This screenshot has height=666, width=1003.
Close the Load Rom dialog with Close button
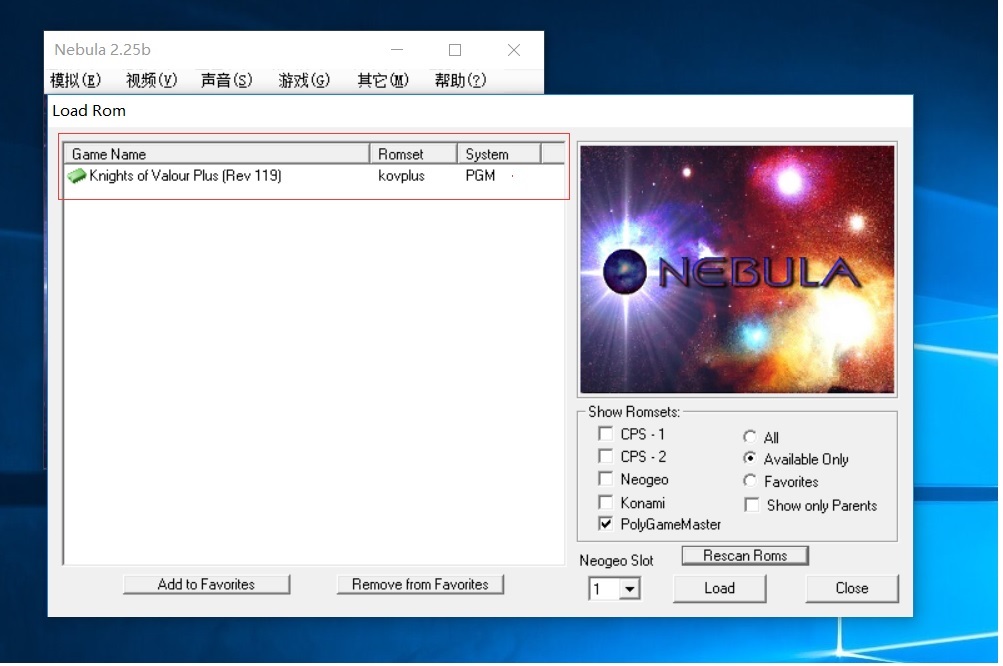(852, 589)
